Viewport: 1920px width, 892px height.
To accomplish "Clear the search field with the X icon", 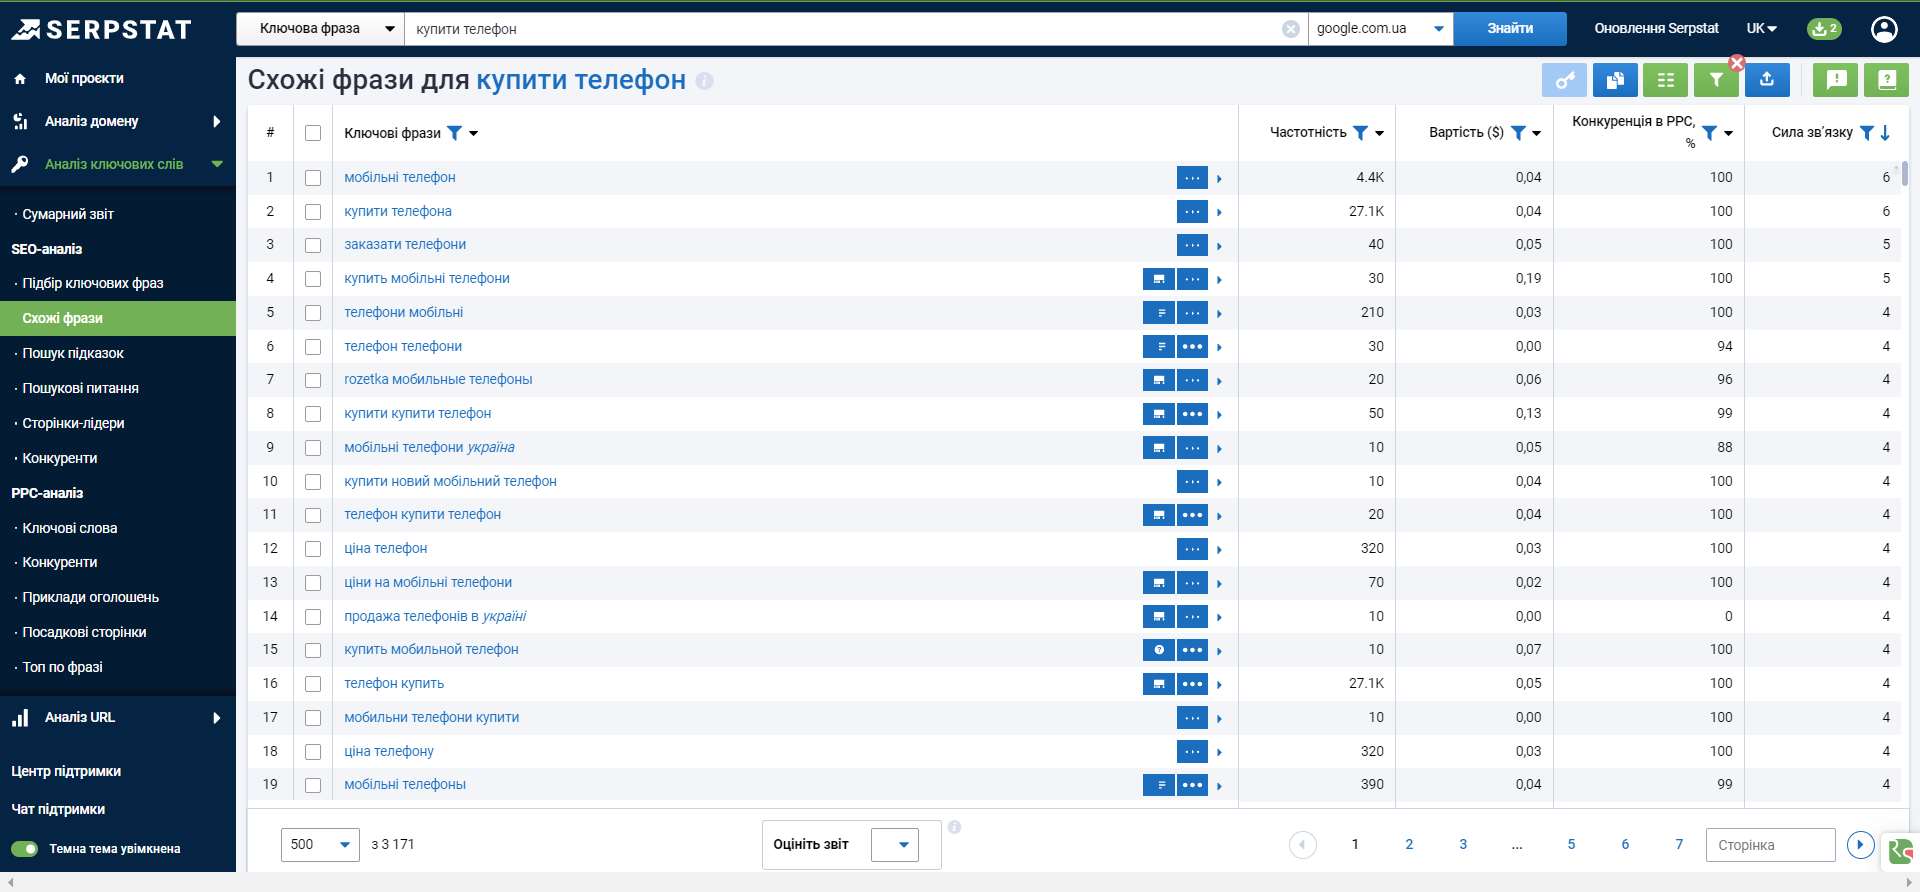I will point(1291,29).
